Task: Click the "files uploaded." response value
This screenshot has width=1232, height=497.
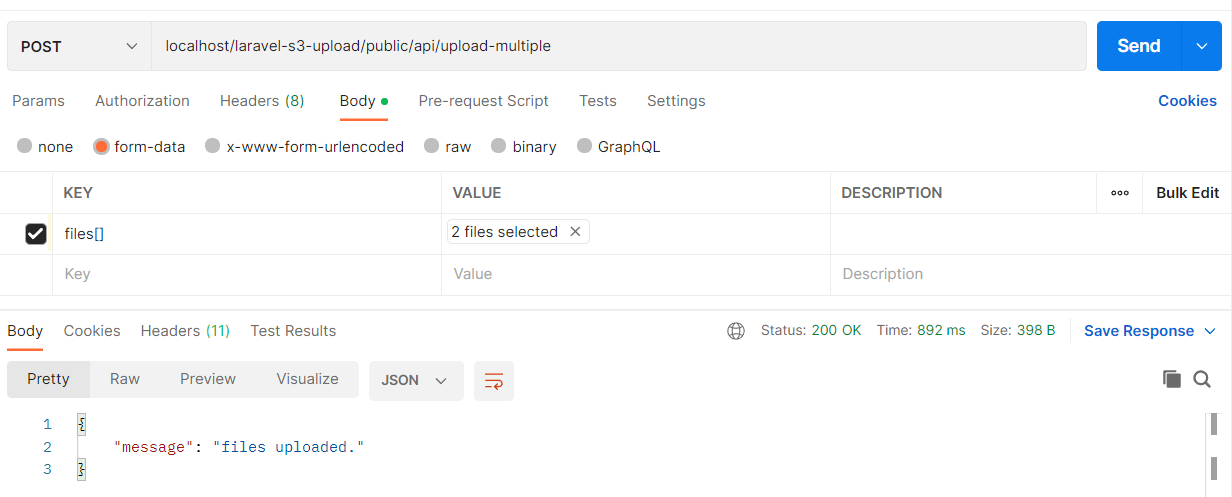Action: pyautogui.click(x=288, y=447)
